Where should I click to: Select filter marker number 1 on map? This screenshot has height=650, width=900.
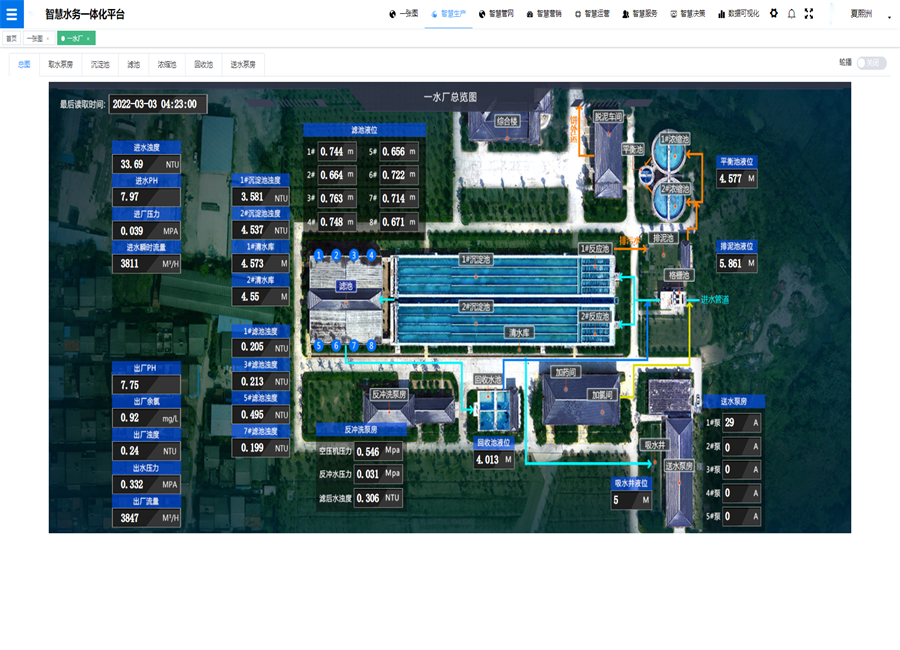319,255
